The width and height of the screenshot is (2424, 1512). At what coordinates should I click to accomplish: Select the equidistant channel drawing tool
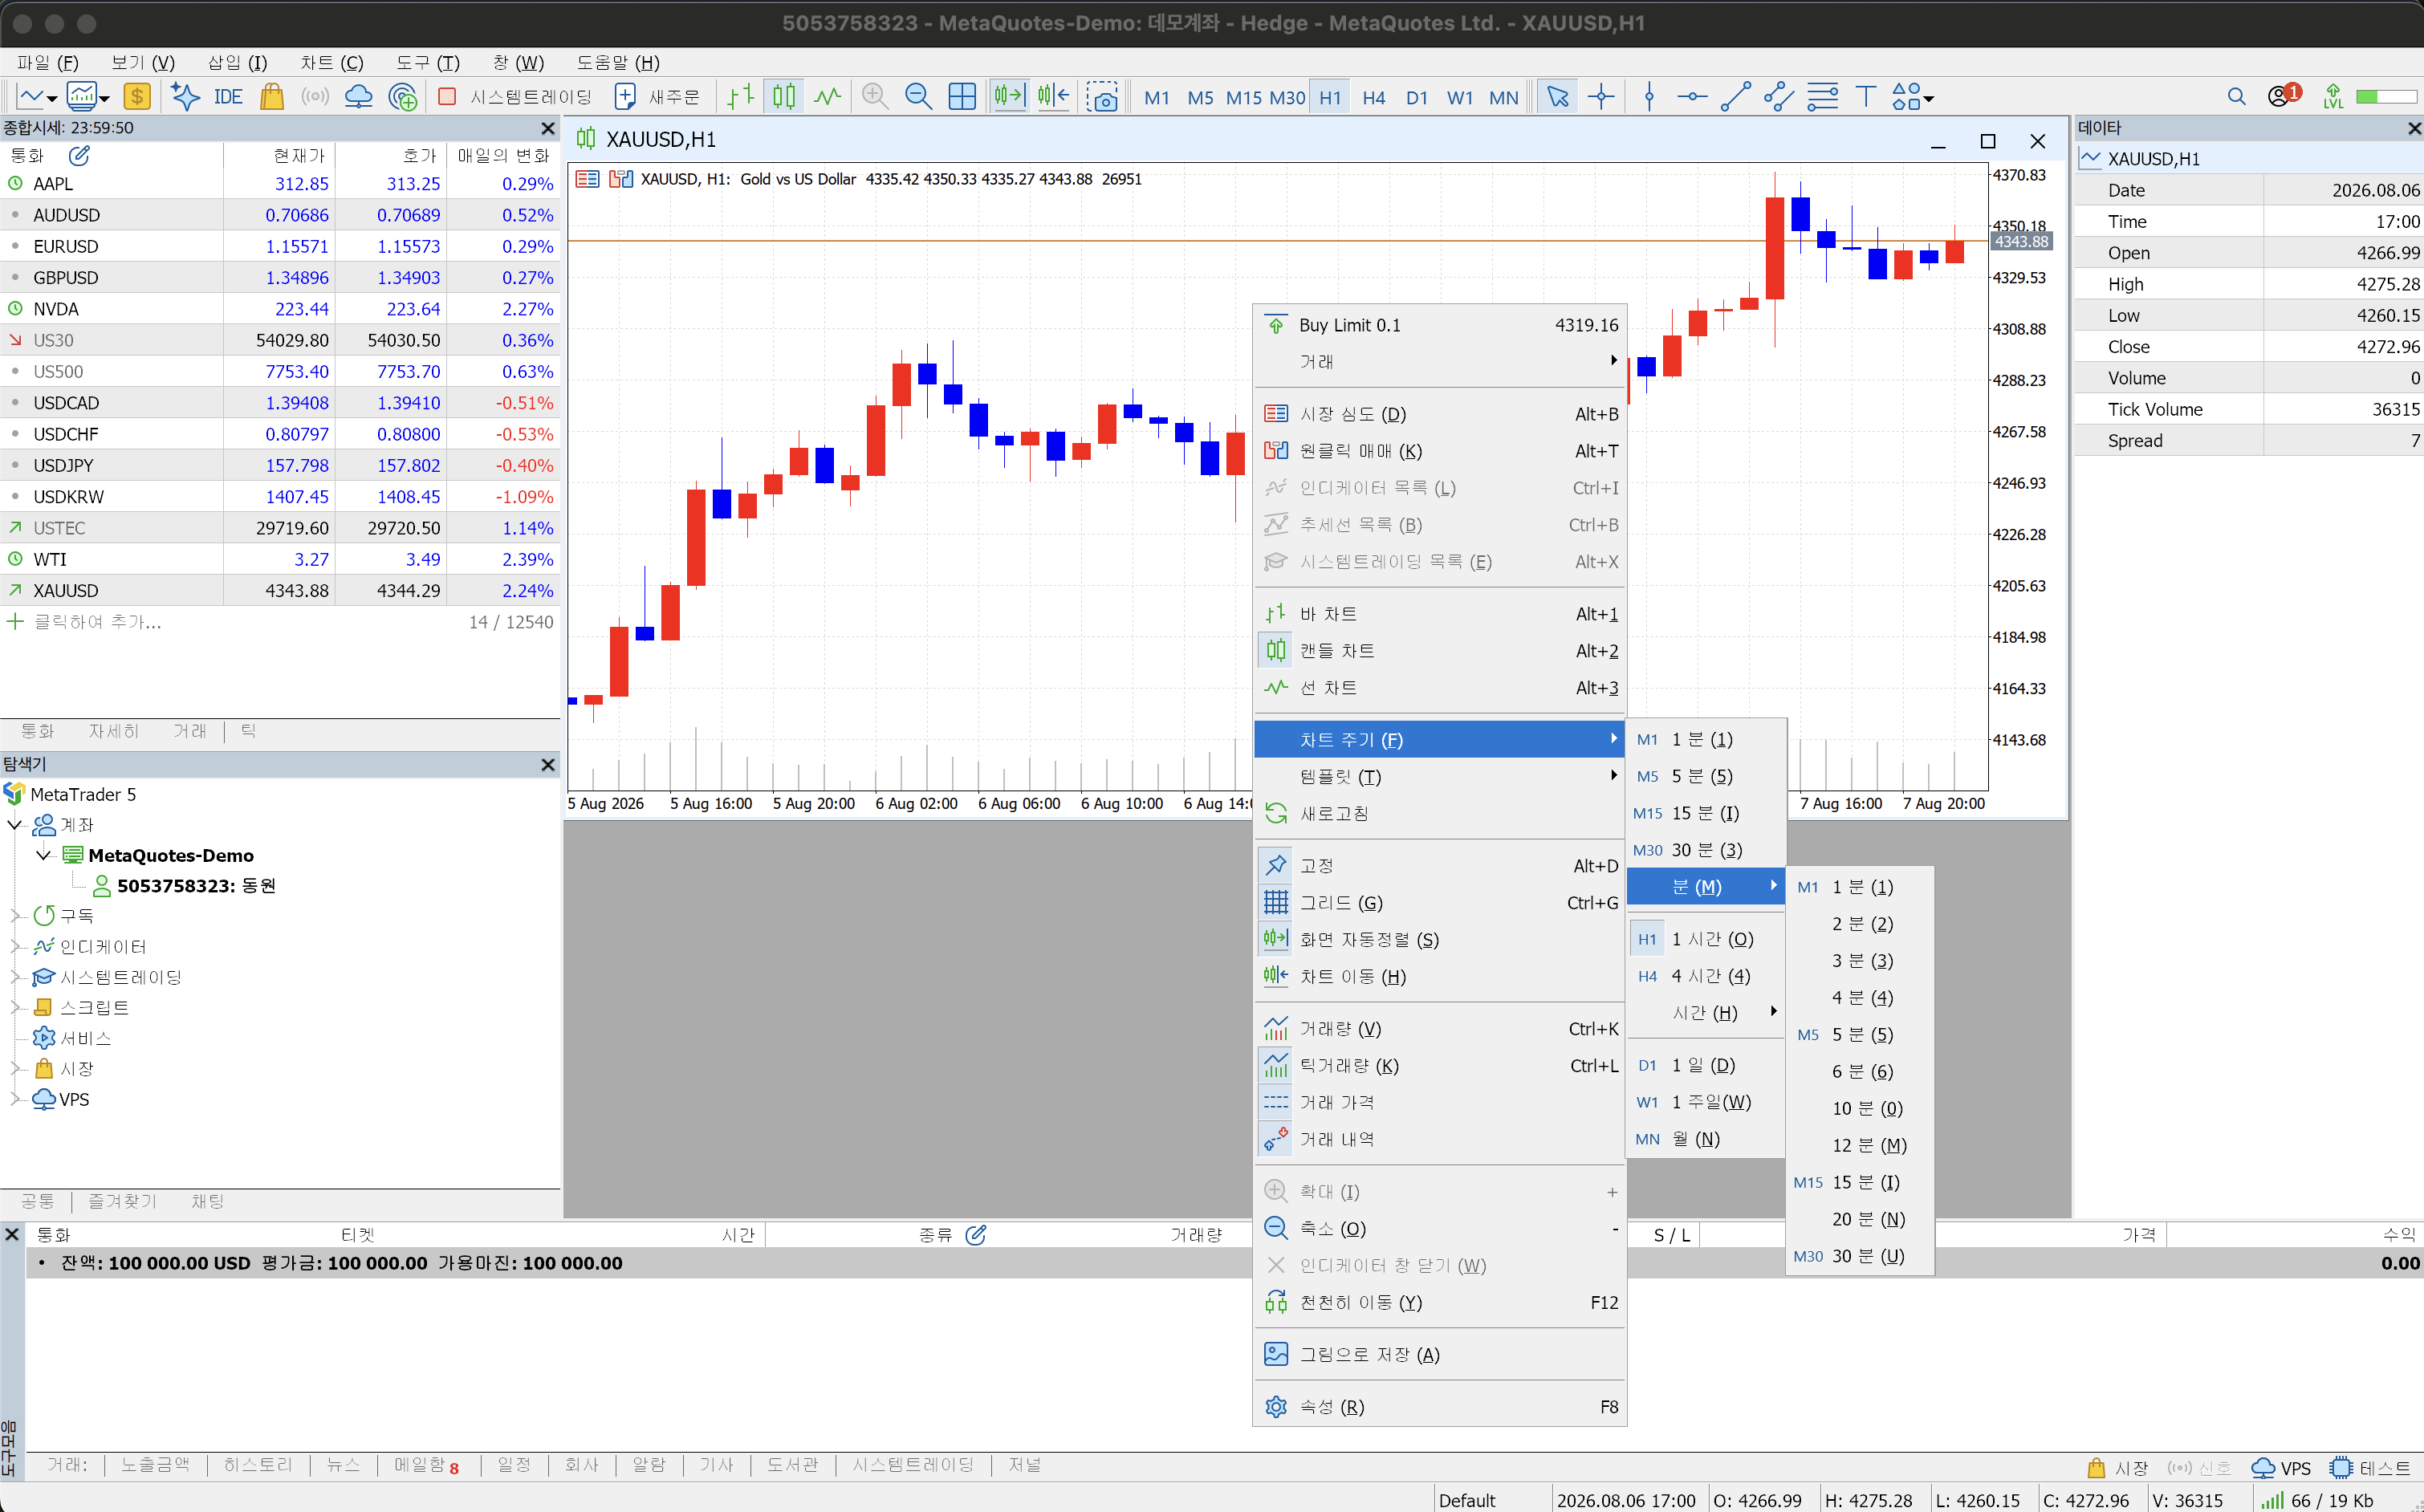pos(1779,97)
